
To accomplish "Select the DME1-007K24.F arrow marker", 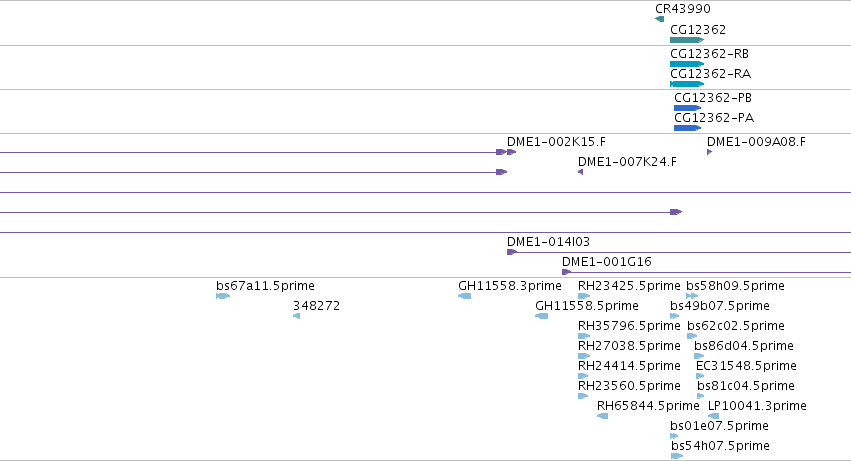I will (x=581, y=172).
